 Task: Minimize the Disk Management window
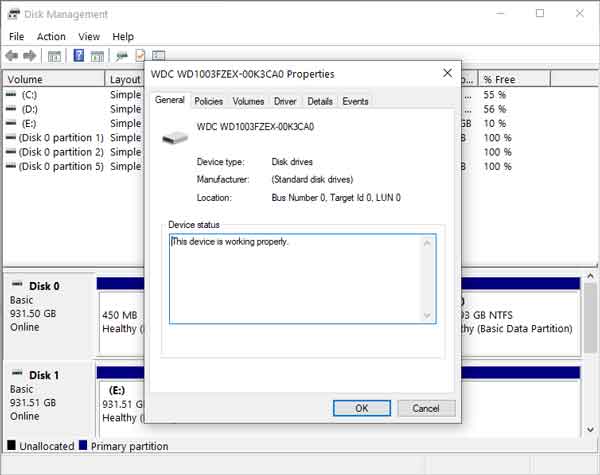click(x=500, y=14)
